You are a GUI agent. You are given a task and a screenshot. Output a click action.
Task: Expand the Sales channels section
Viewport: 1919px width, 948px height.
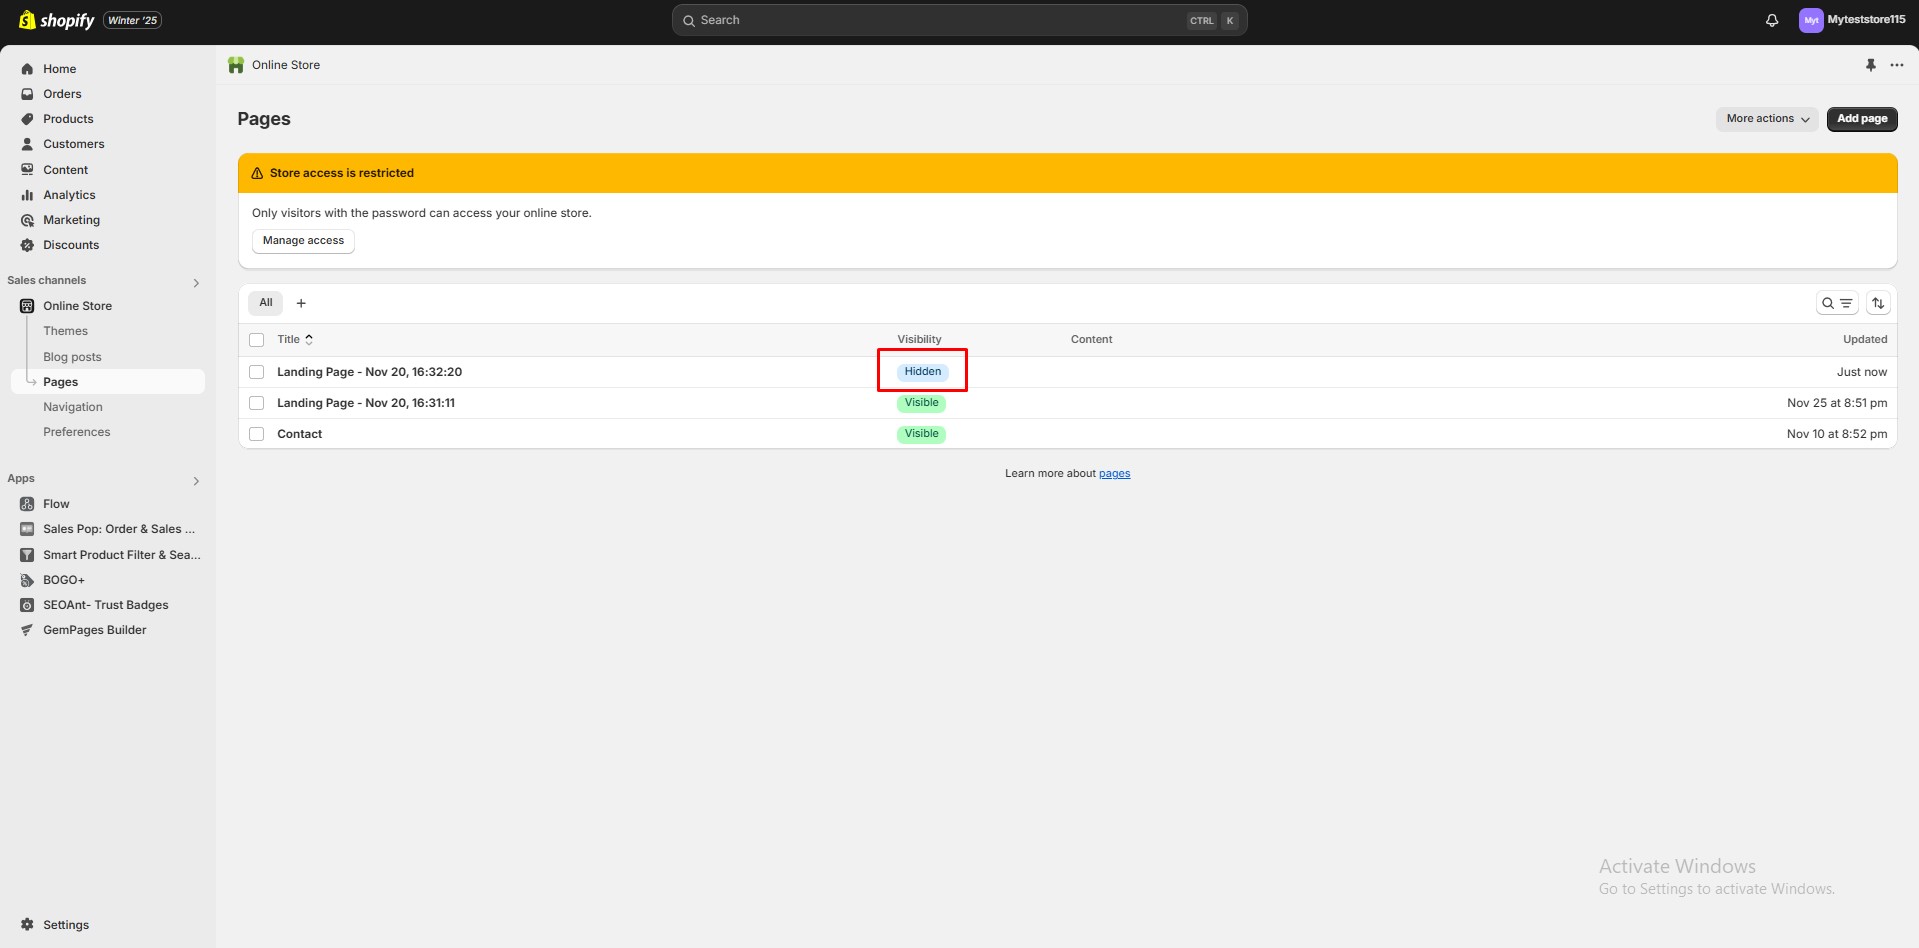click(x=196, y=283)
